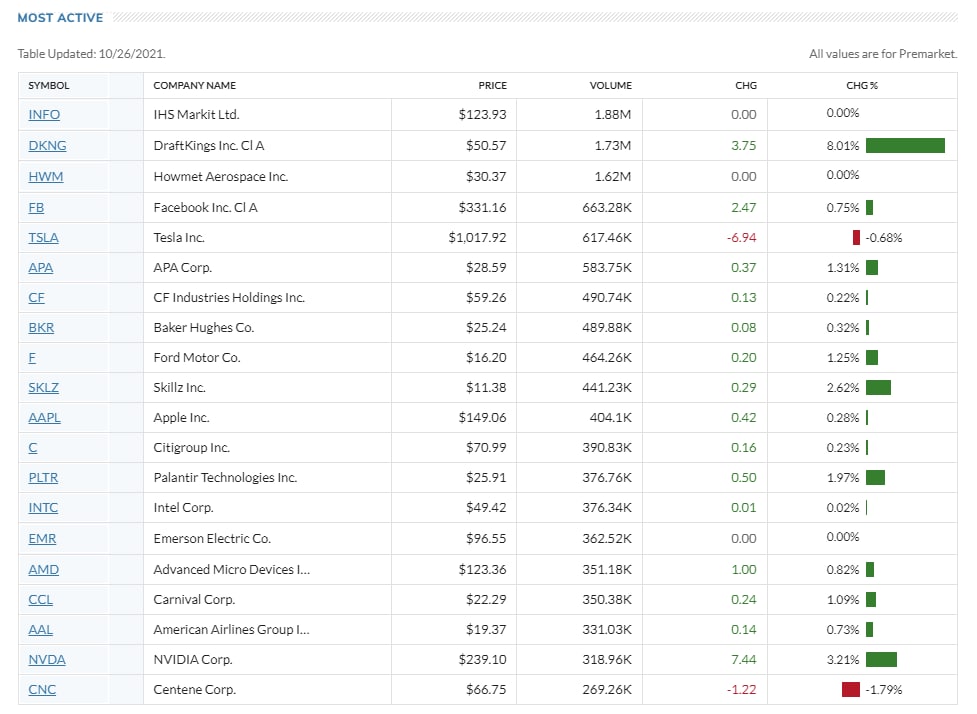Click the -6.94 change value for Tesla
Image resolution: width=977 pixels, height=714 pixels.
click(x=741, y=238)
